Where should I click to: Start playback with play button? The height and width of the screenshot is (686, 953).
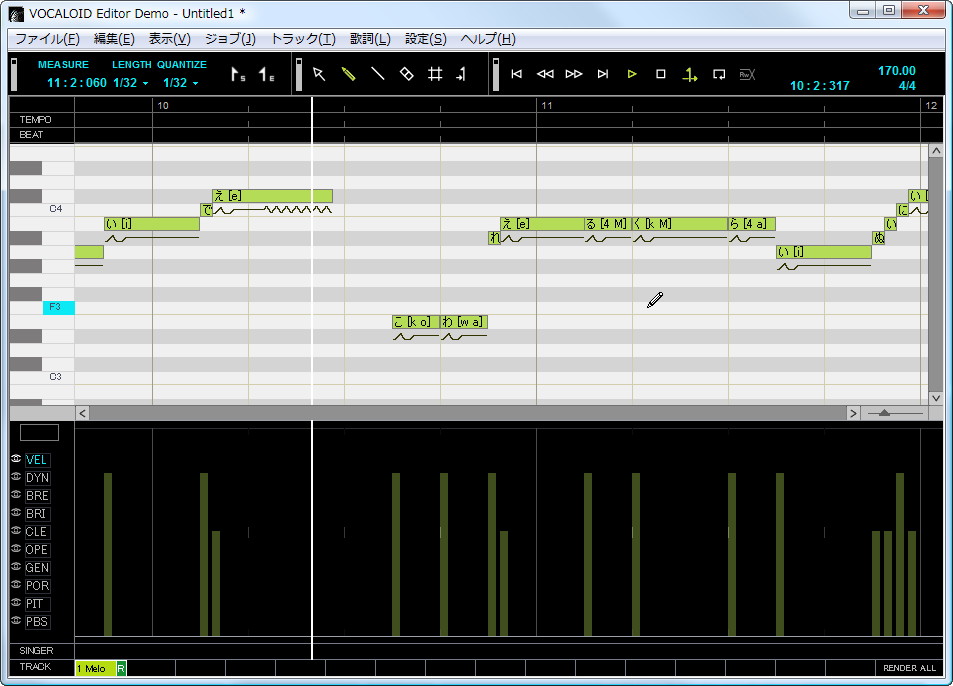(x=632, y=74)
